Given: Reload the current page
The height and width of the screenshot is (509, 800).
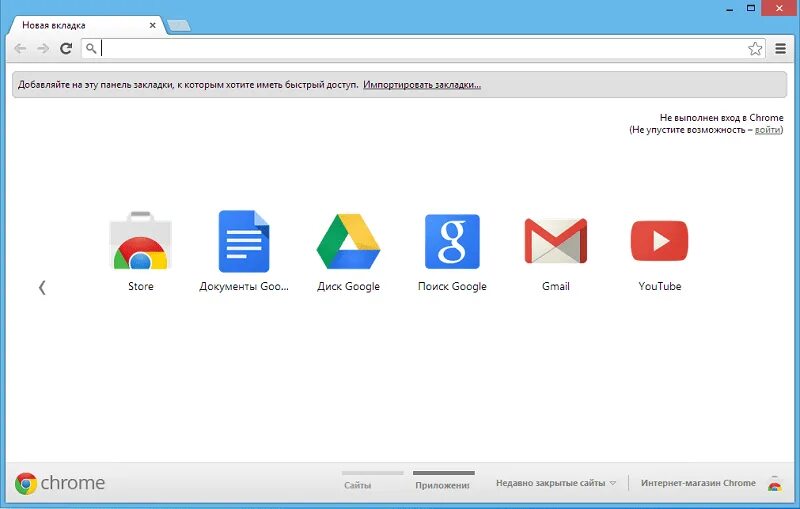Looking at the screenshot, I should [x=66, y=48].
